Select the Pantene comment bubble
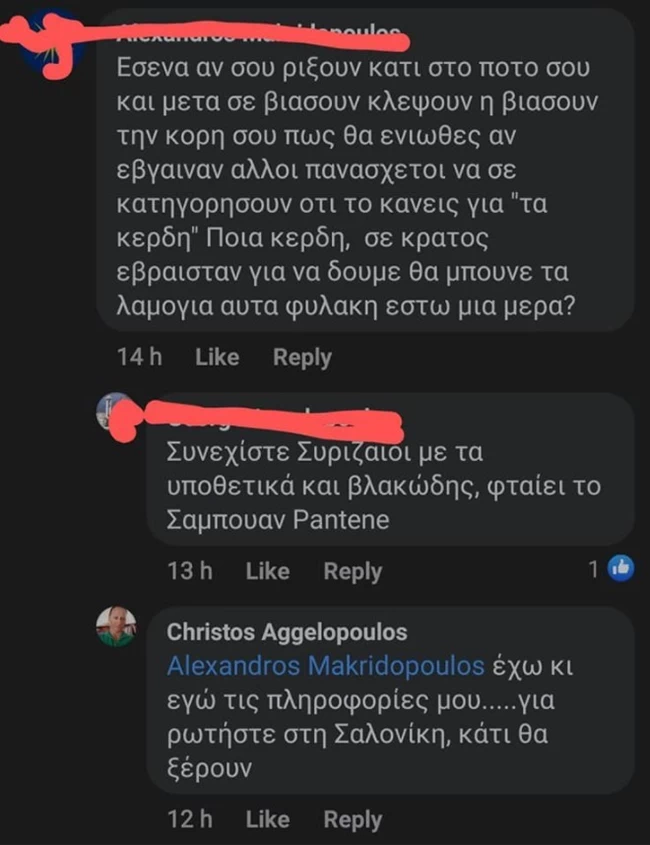Screen dimensions: 650x845 pyautogui.click(x=390, y=469)
